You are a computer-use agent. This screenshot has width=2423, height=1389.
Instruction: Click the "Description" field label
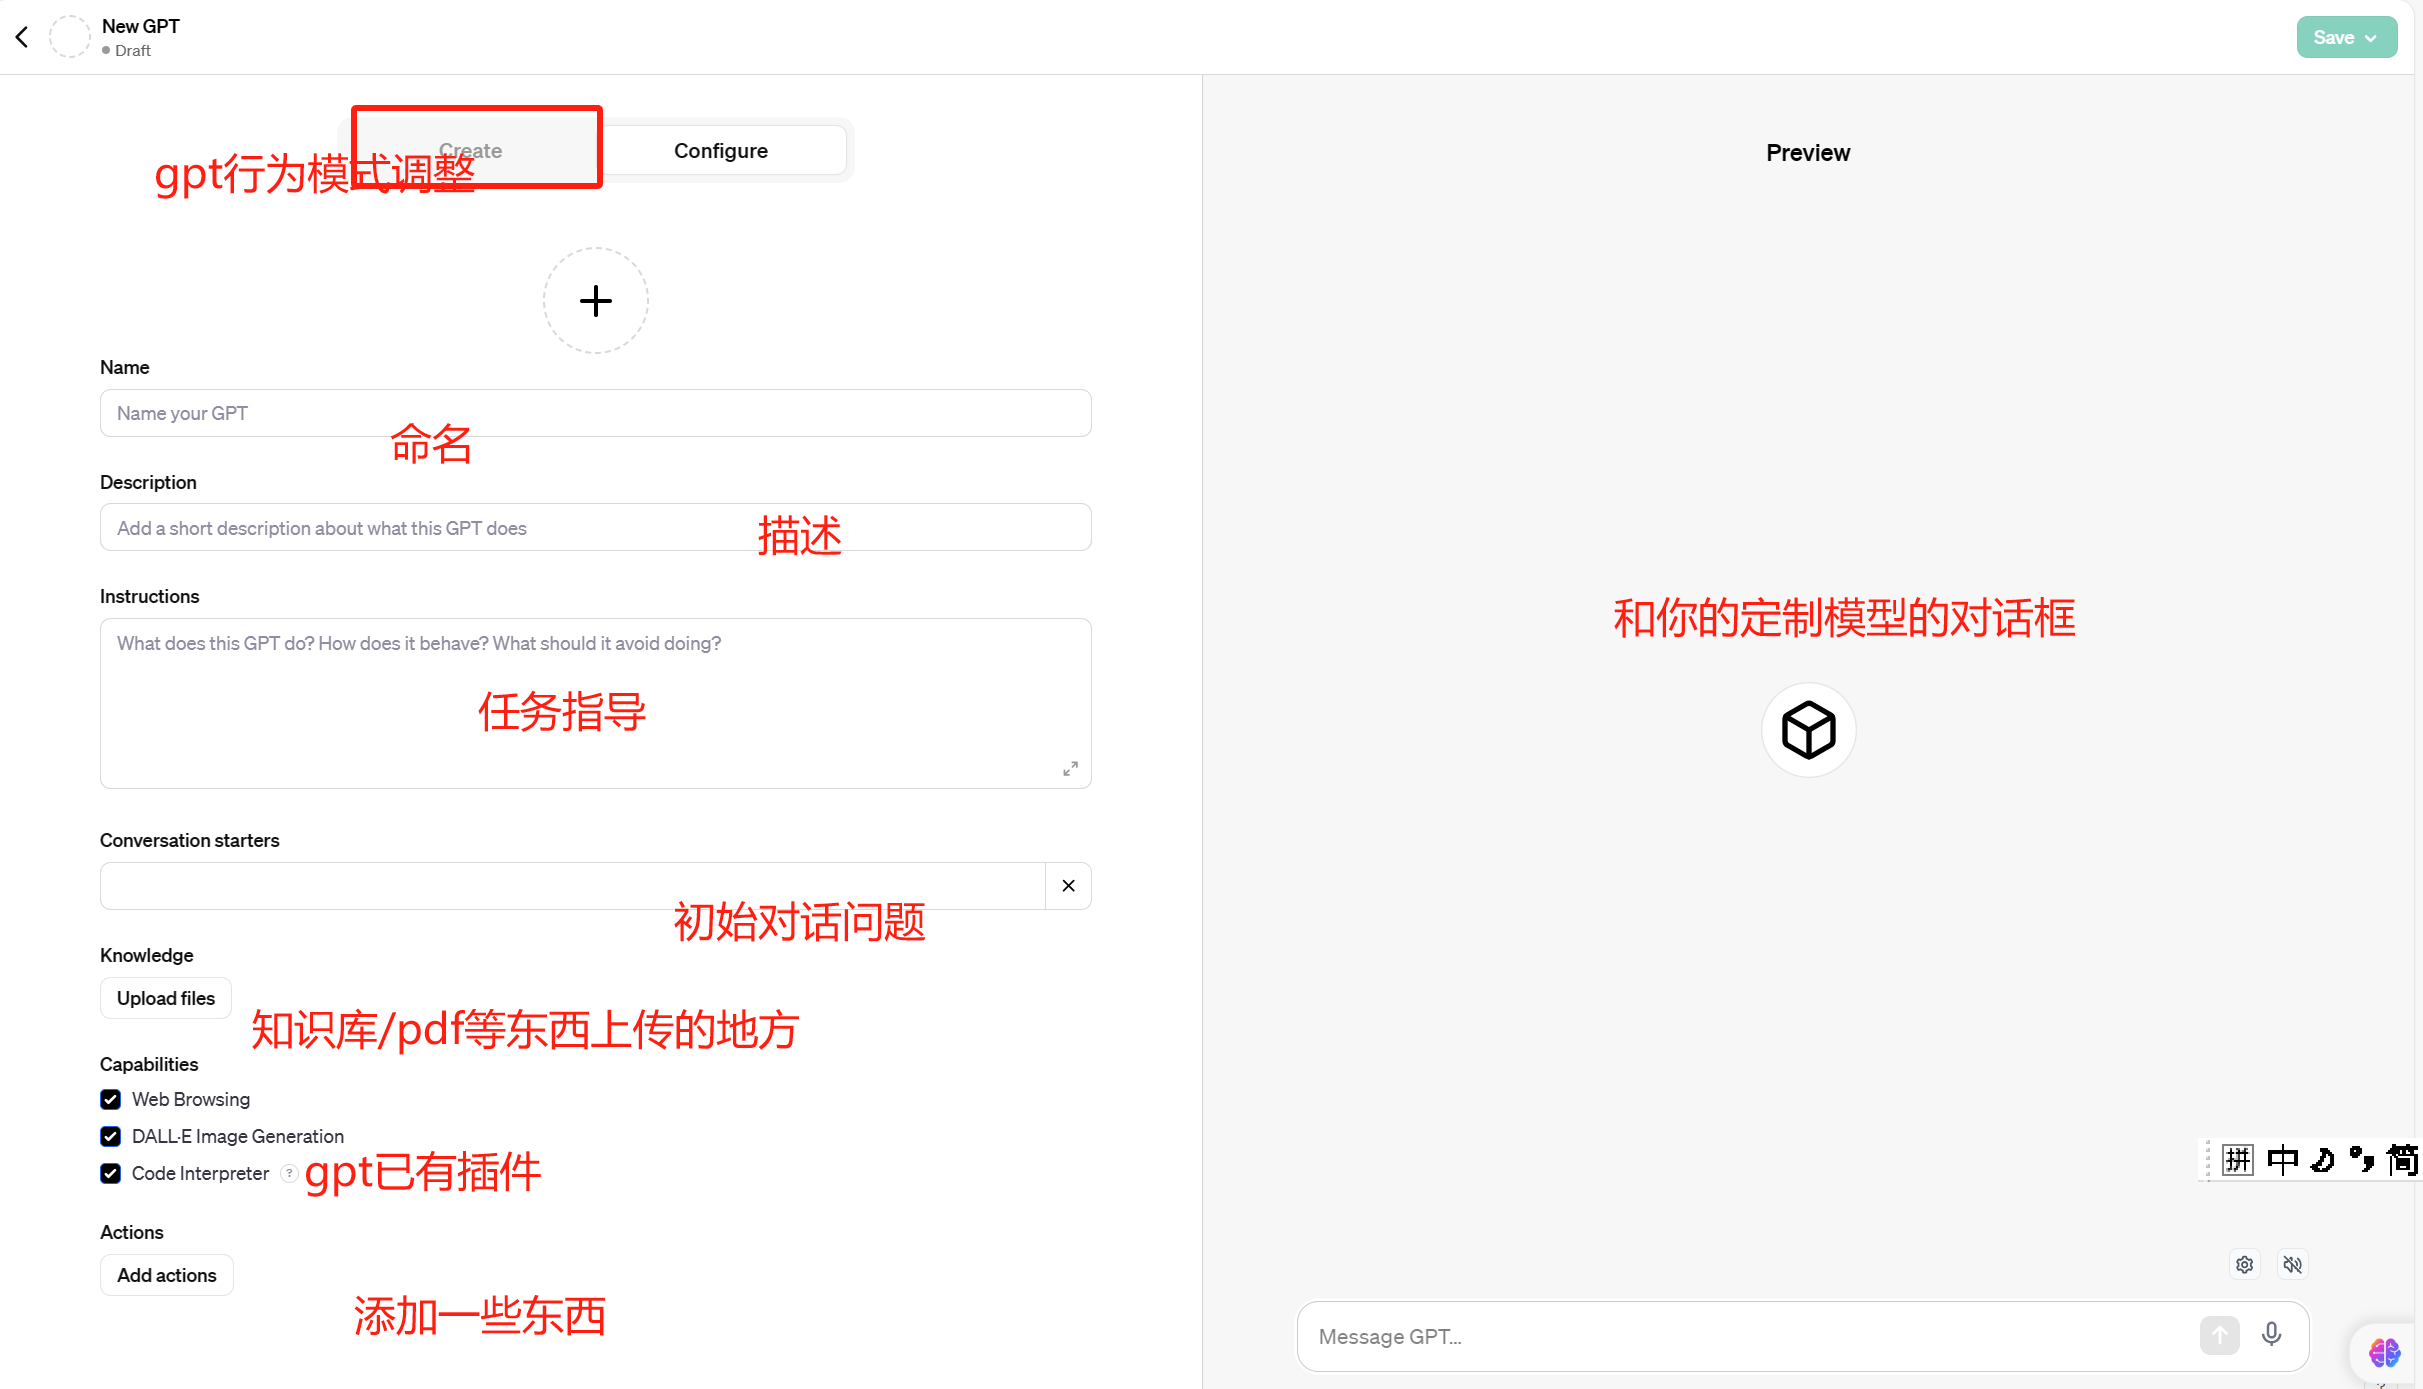(x=148, y=482)
